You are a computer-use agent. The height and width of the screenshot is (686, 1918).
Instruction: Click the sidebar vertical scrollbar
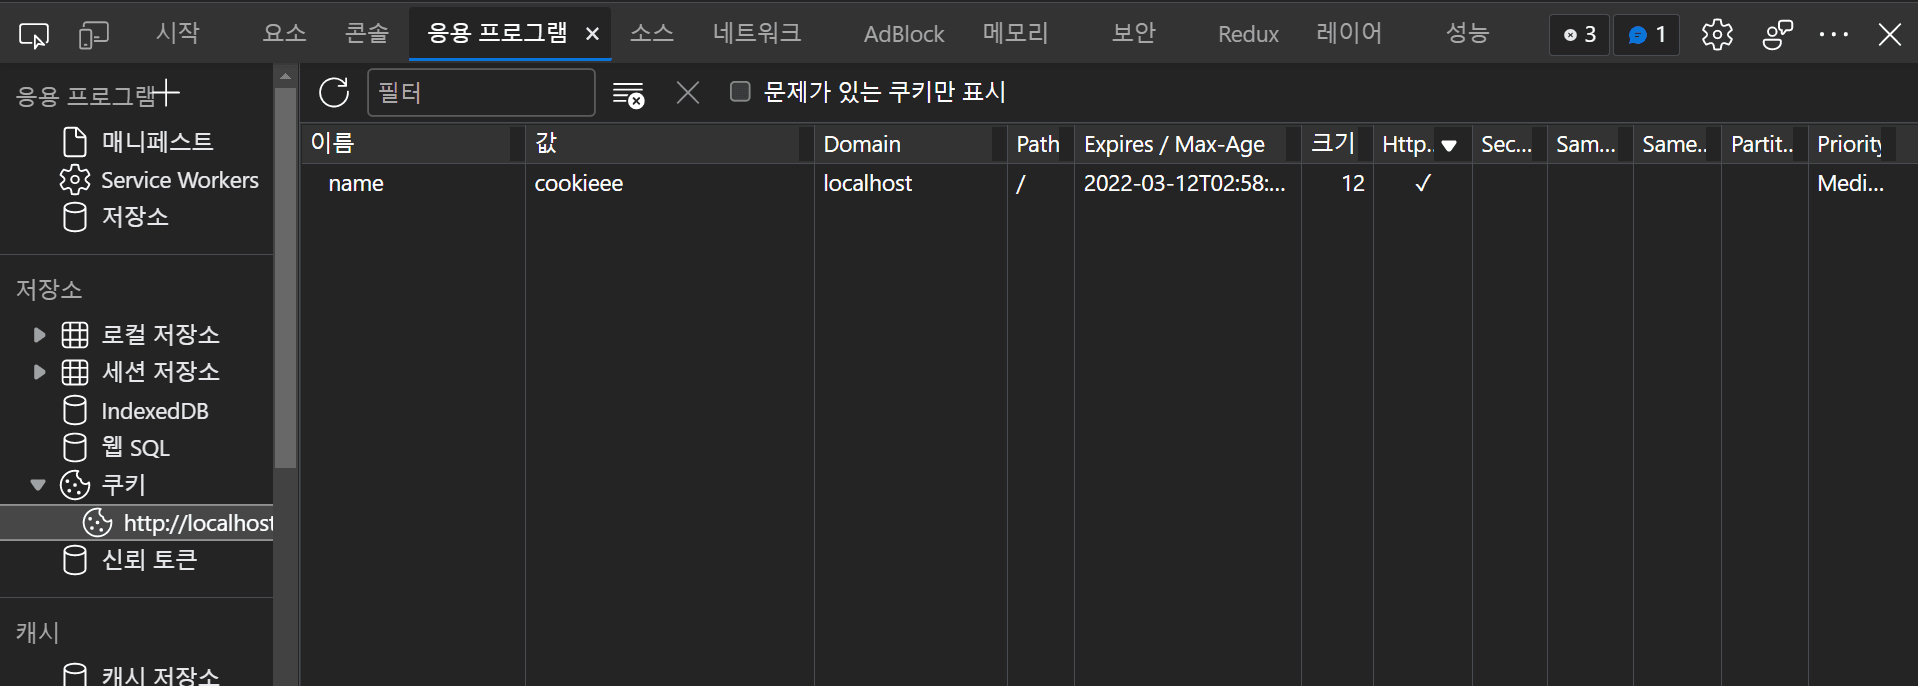coord(285,280)
